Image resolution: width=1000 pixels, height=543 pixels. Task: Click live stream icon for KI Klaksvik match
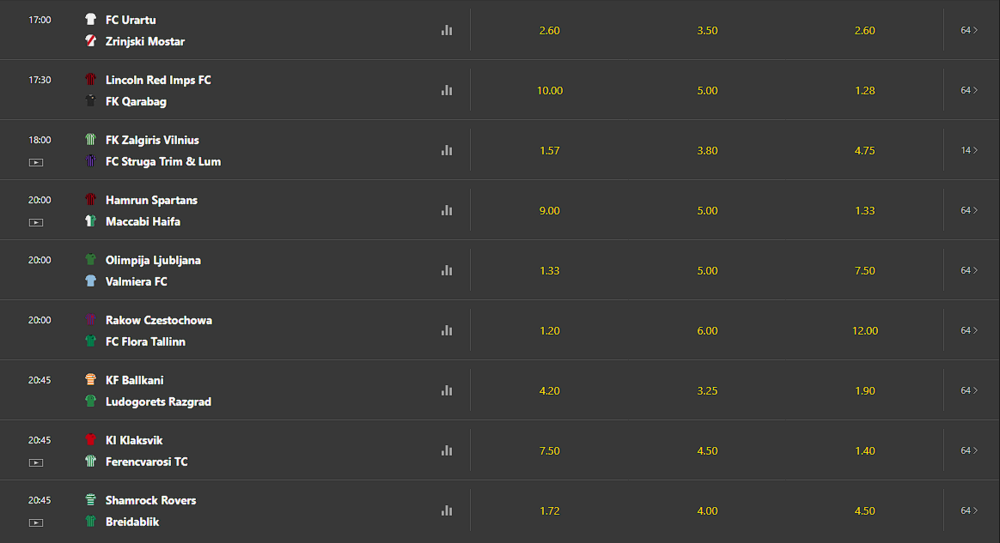coord(36,462)
